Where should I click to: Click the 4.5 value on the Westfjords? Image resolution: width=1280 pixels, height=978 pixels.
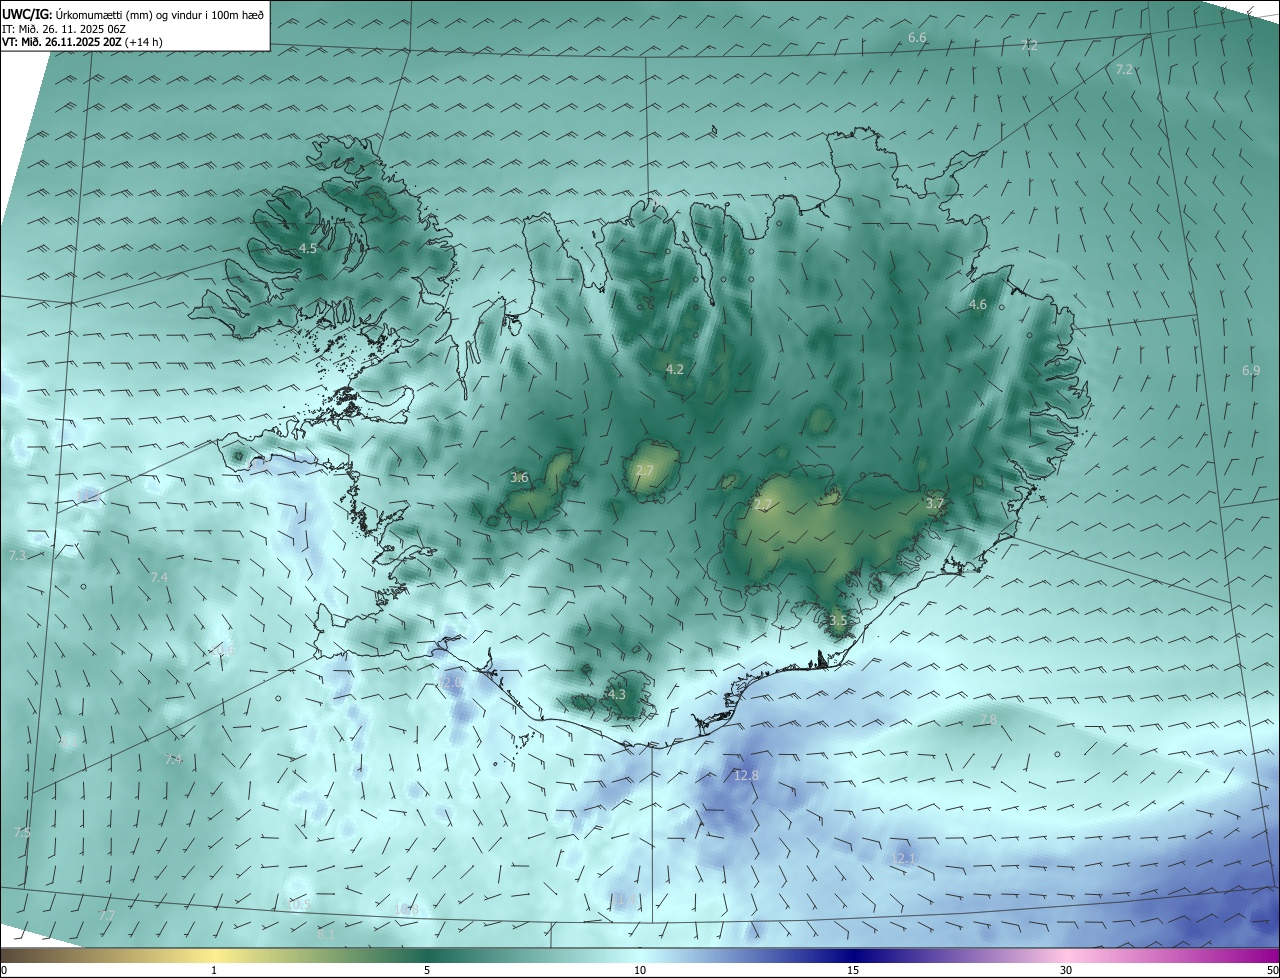308,248
